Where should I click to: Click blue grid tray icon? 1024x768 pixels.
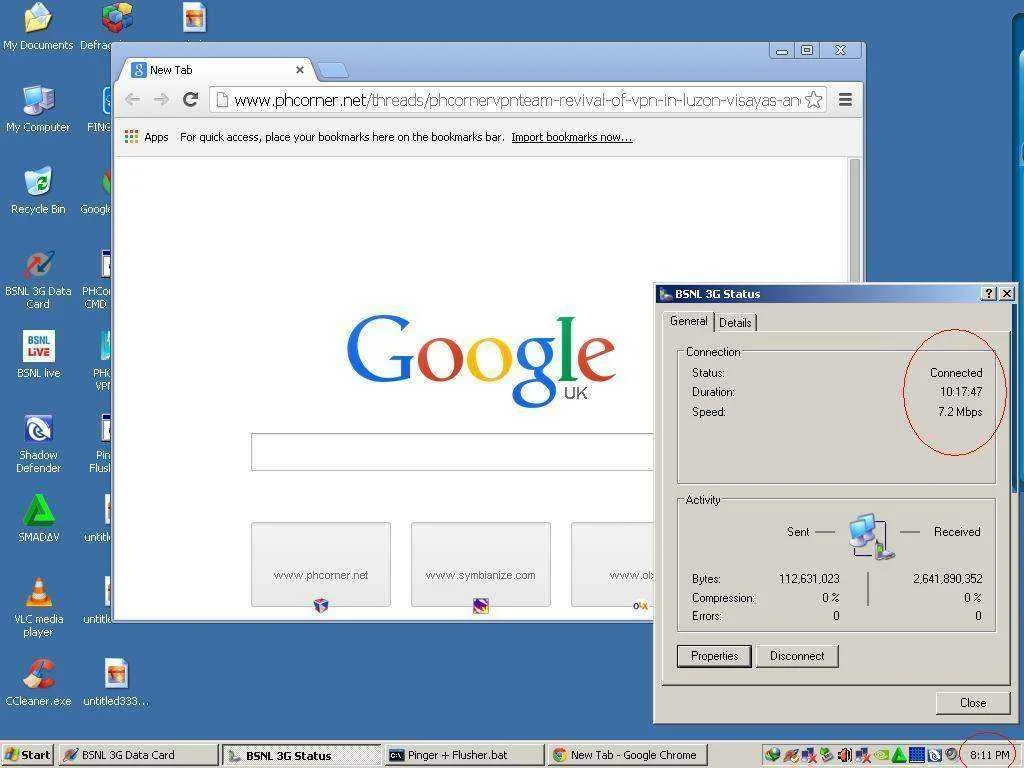click(917, 755)
